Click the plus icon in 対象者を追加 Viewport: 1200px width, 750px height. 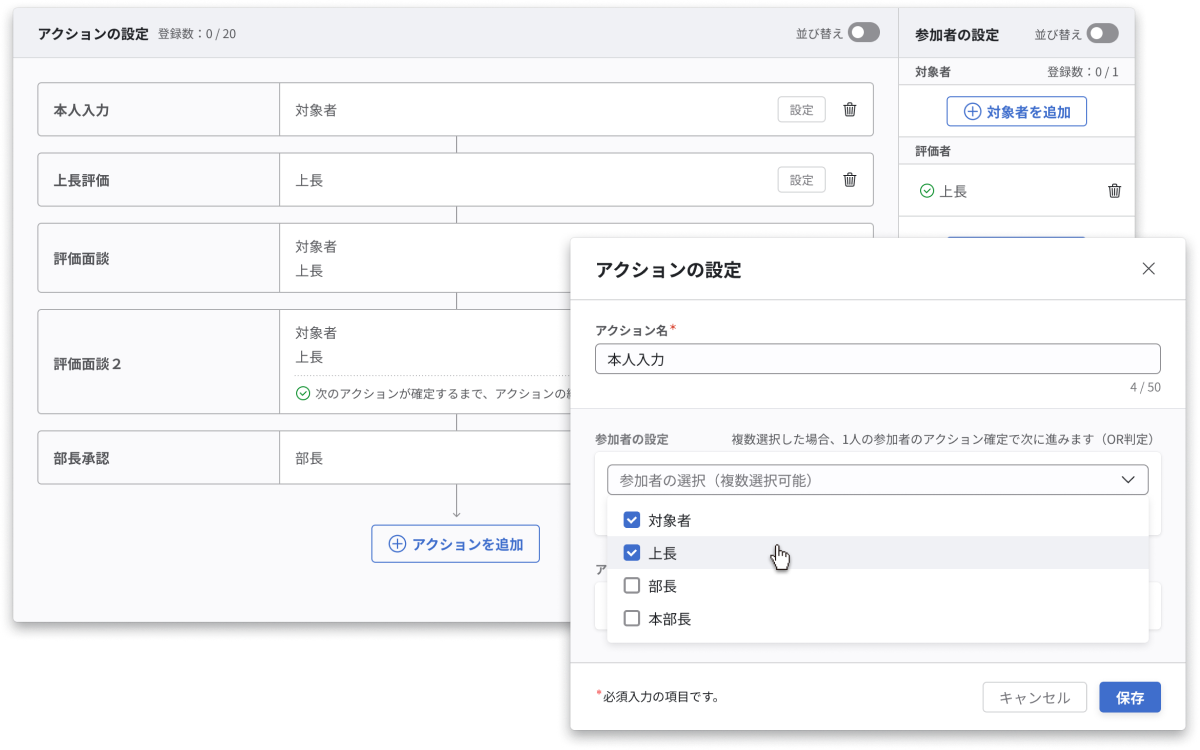tap(971, 112)
